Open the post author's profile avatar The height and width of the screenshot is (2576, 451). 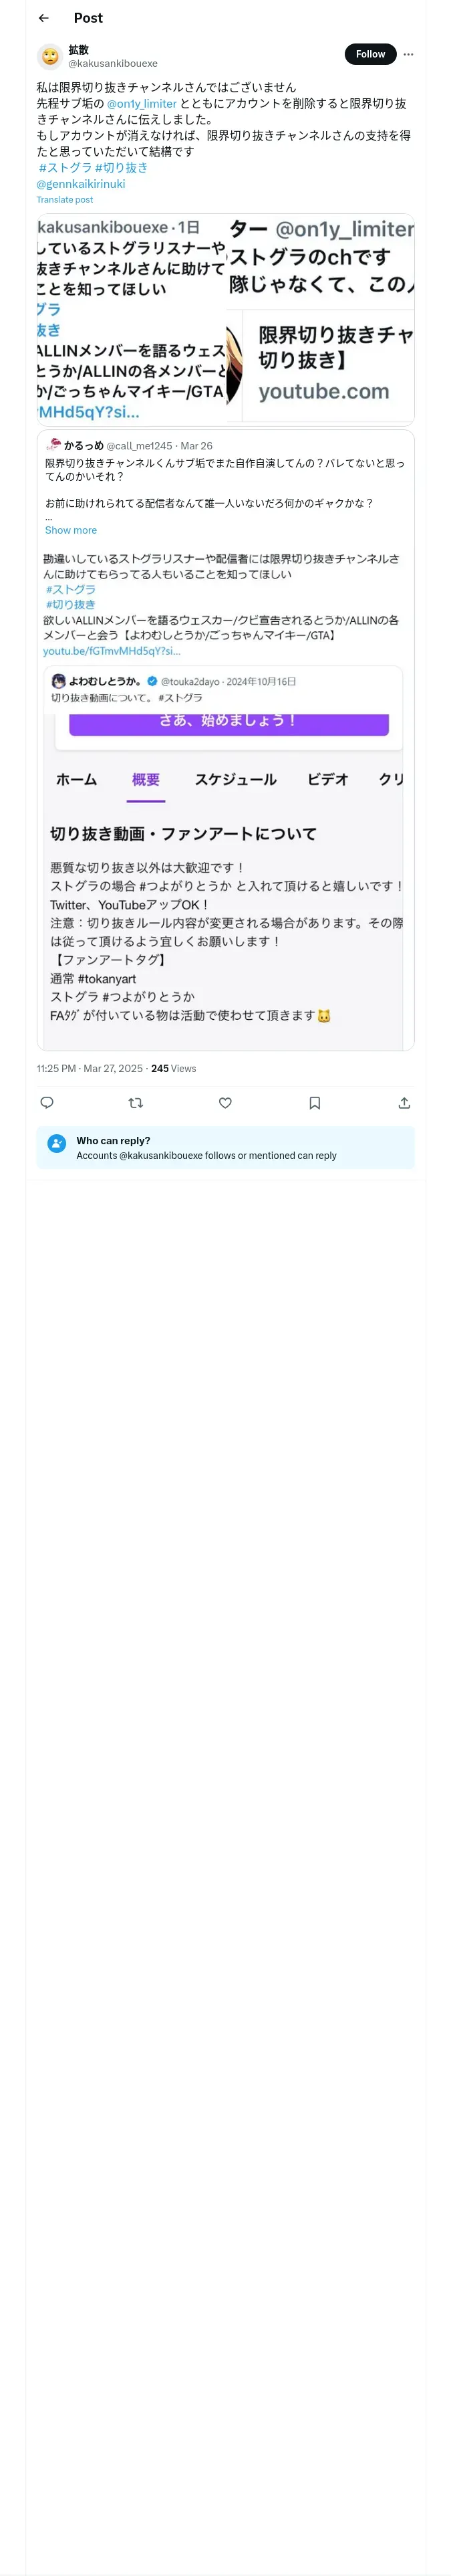tap(50, 56)
